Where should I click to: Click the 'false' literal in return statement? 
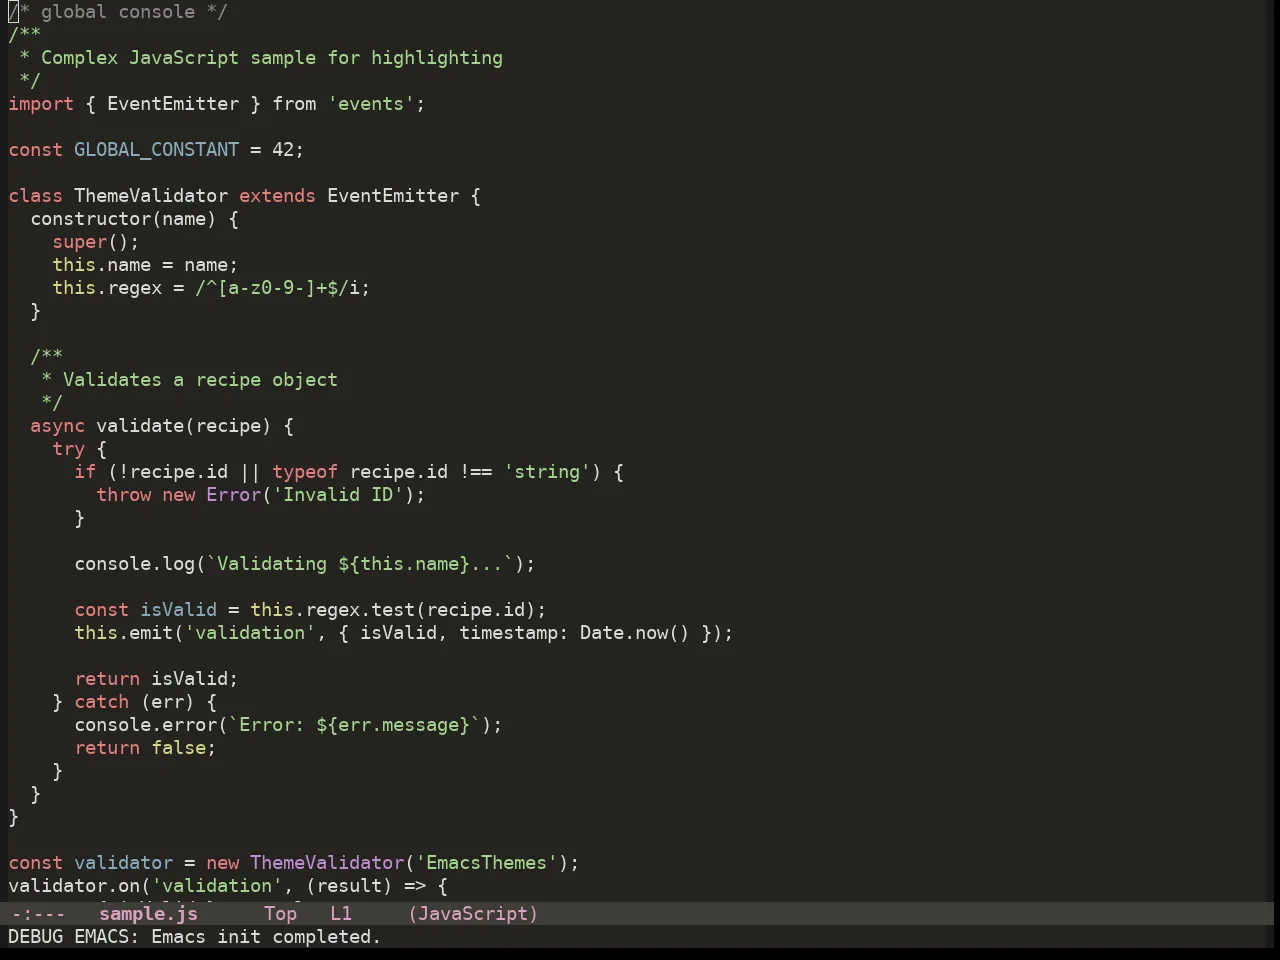coord(178,748)
